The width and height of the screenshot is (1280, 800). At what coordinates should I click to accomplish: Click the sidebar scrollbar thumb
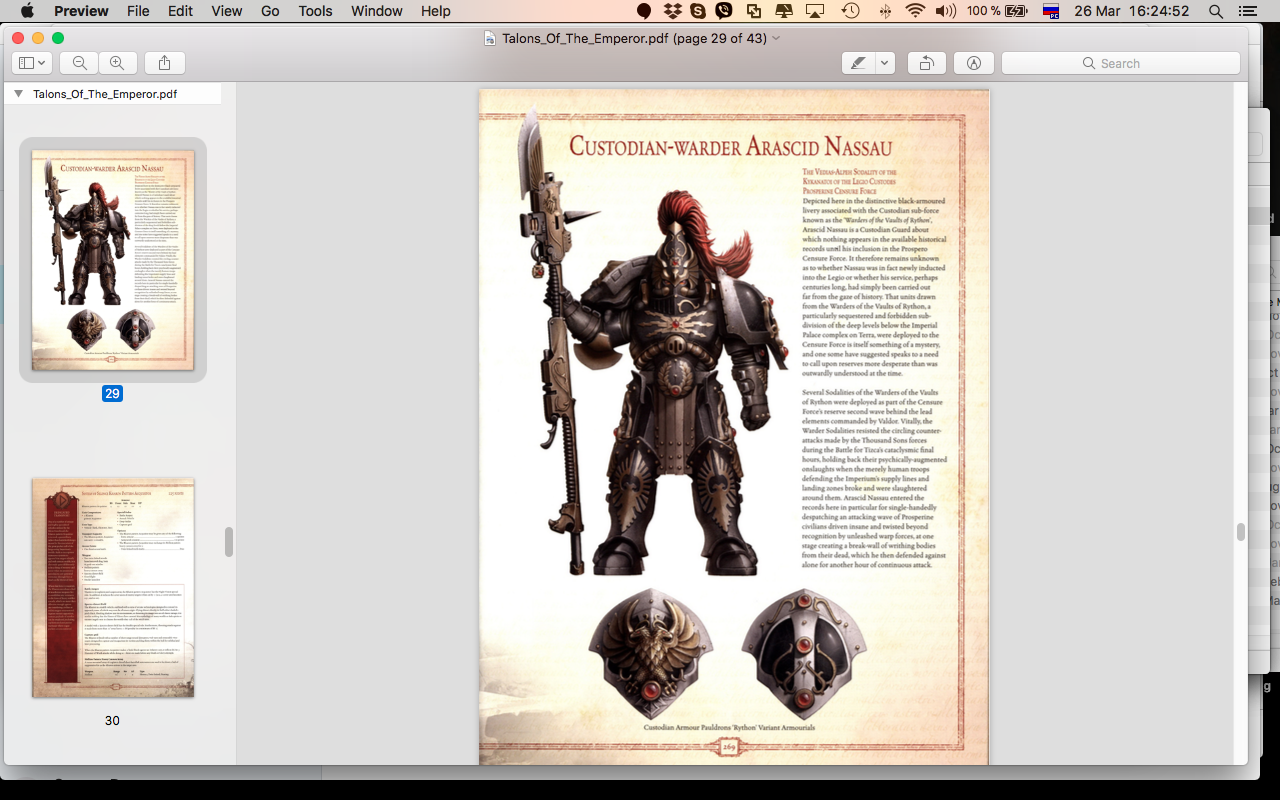point(229,542)
